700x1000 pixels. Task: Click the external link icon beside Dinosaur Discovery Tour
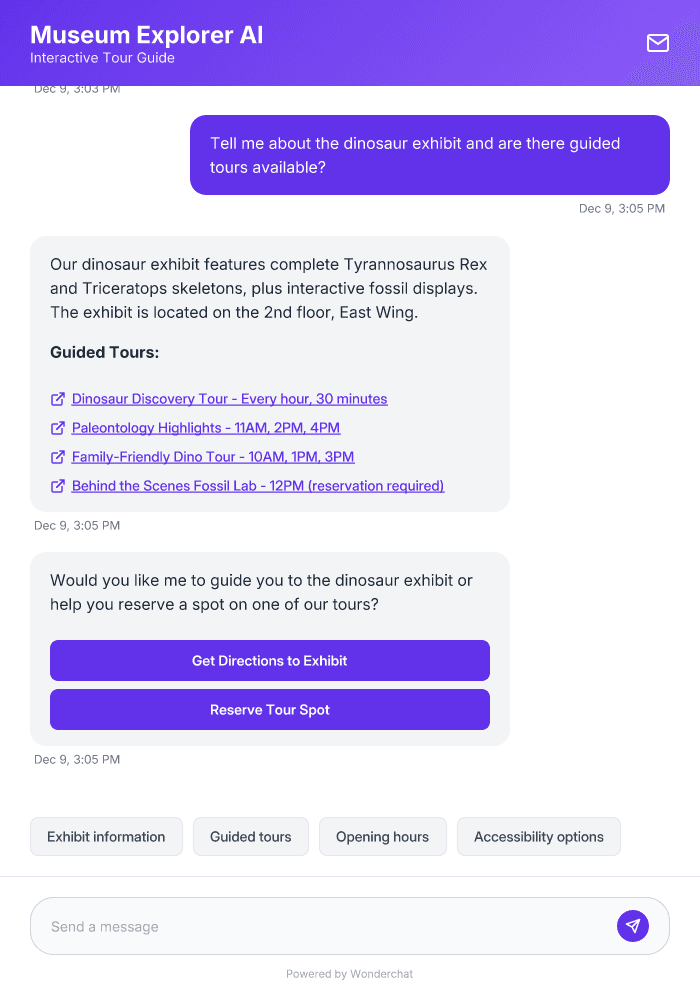pyautogui.click(x=57, y=399)
